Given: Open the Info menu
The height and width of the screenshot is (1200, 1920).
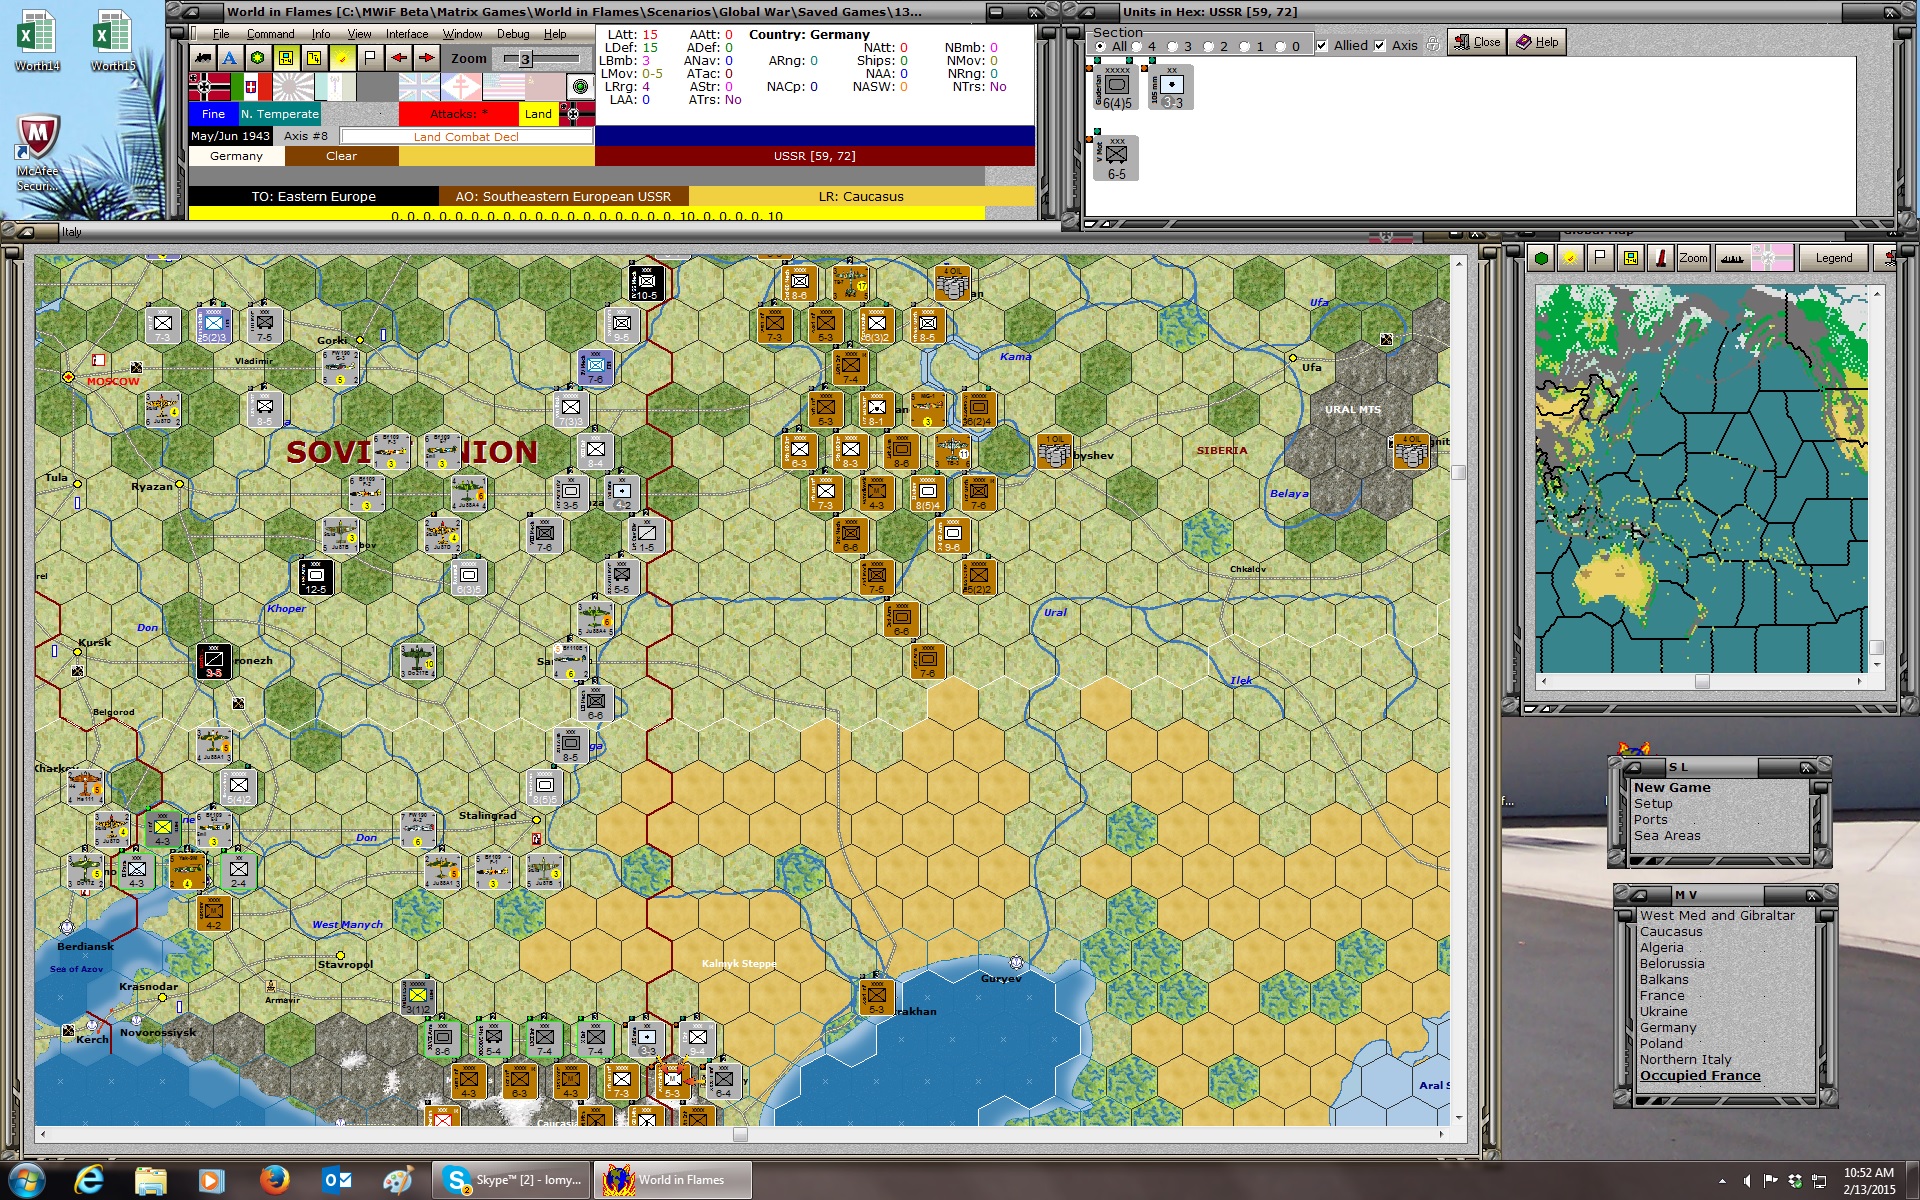Looking at the screenshot, I should [x=320, y=34].
